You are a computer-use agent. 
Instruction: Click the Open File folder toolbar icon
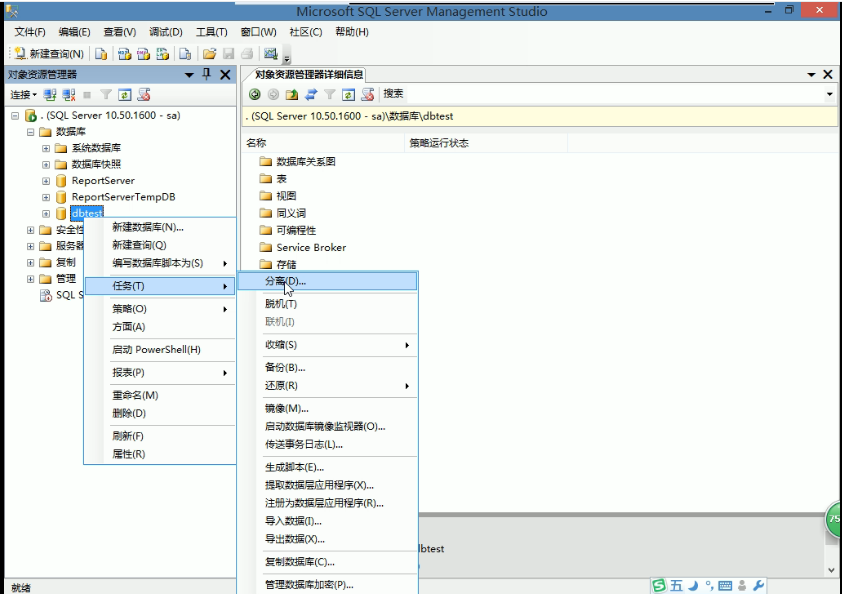pos(209,54)
